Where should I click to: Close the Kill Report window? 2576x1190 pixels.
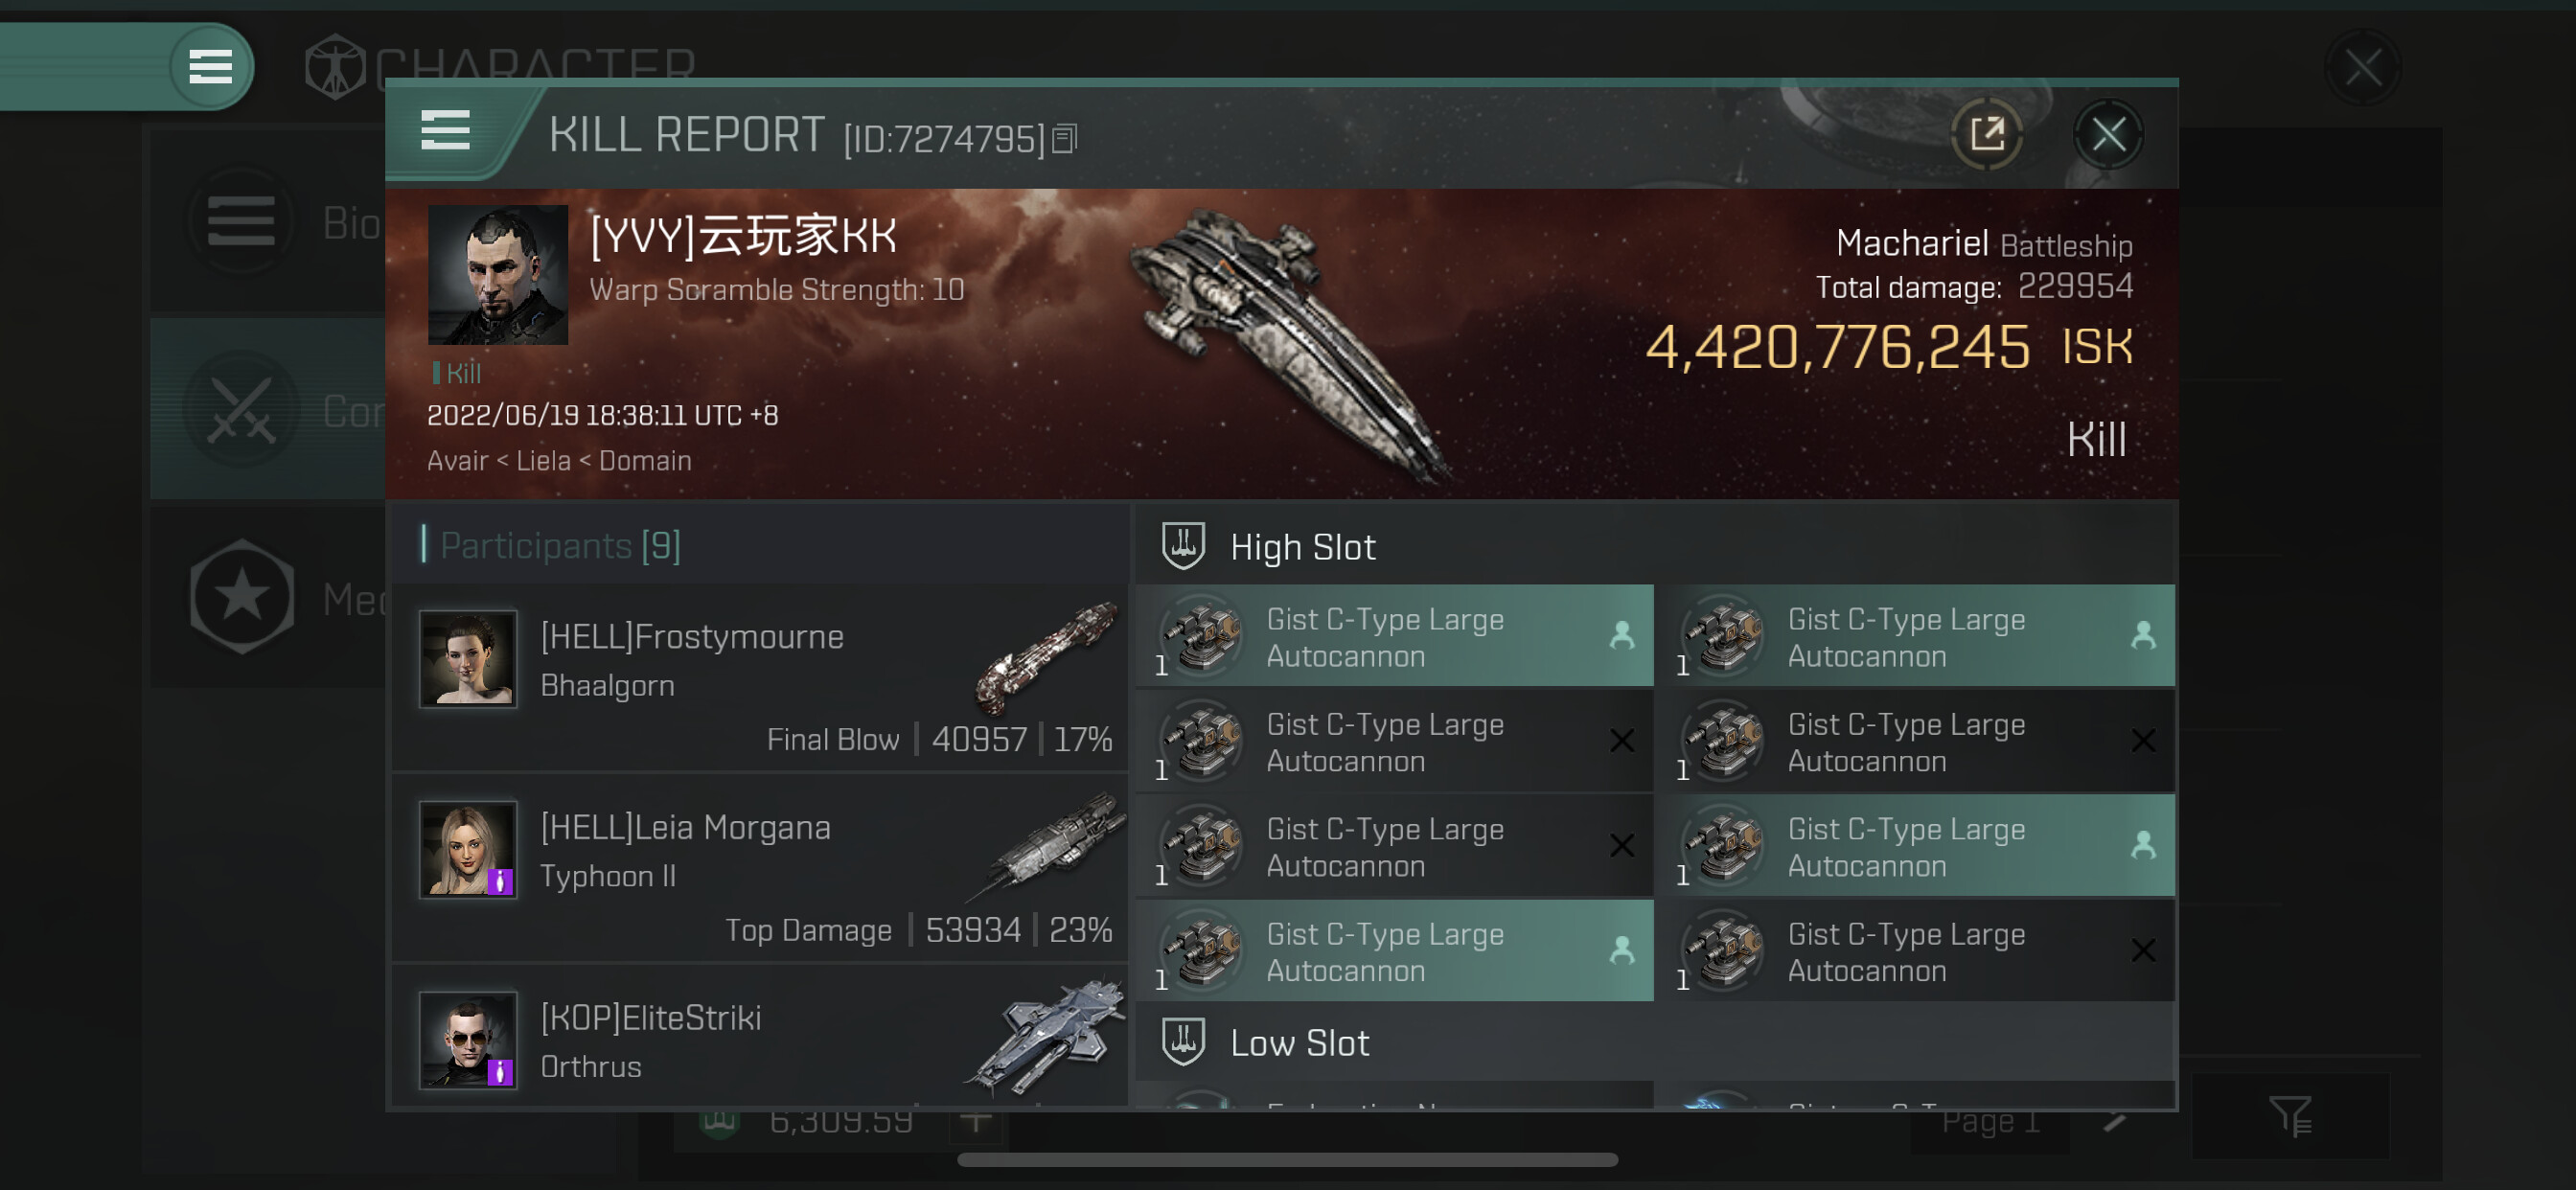[x=2108, y=133]
